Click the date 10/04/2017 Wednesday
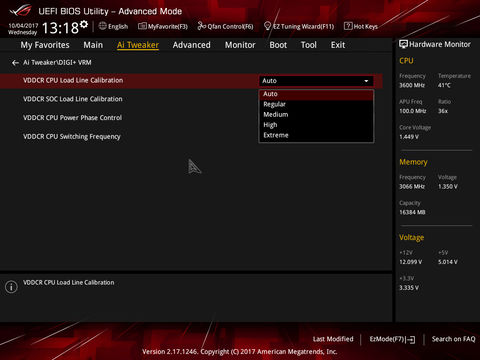Image resolution: width=480 pixels, height=360 pixels. tap(23, 29)
